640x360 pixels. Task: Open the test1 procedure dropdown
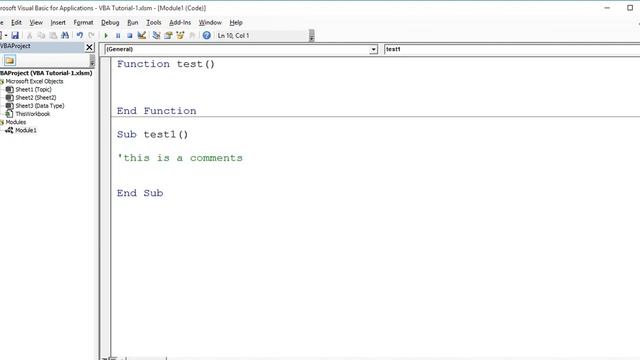(512, 49)
